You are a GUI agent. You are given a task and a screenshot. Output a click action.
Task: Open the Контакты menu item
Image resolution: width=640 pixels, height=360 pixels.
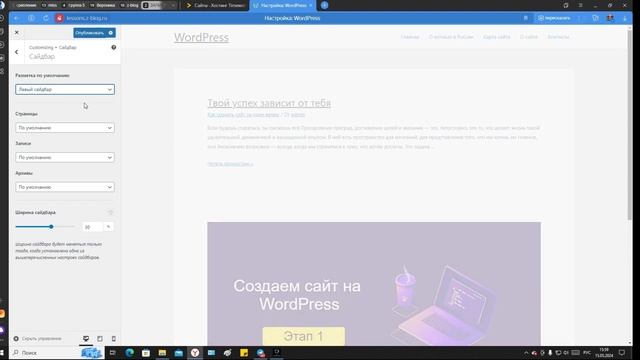point(558,37)
